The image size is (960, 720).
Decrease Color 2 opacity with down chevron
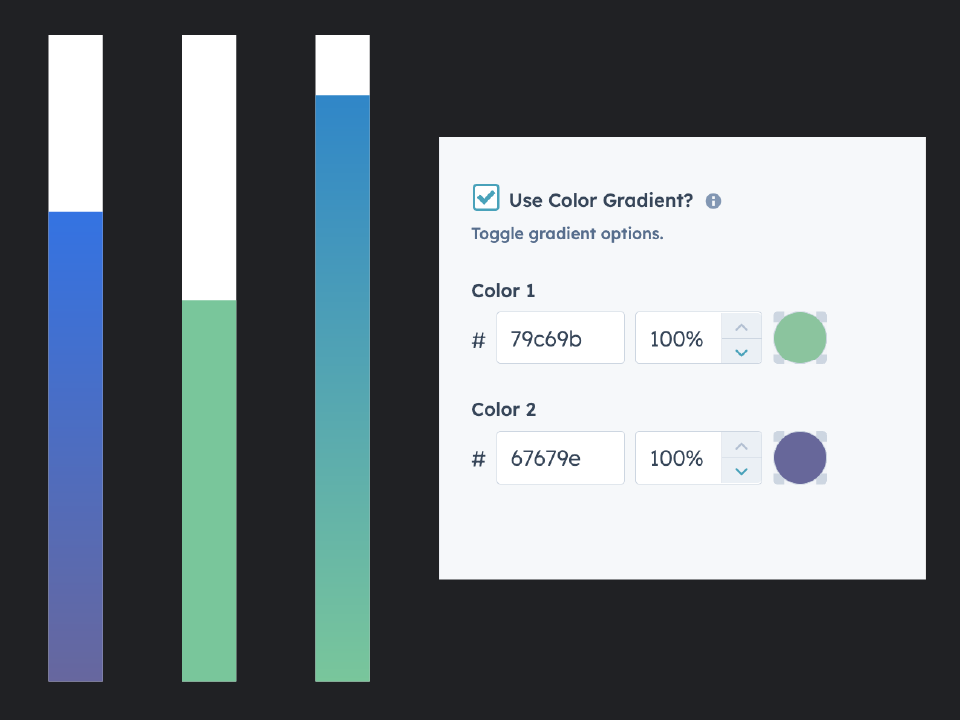point(741,471)
